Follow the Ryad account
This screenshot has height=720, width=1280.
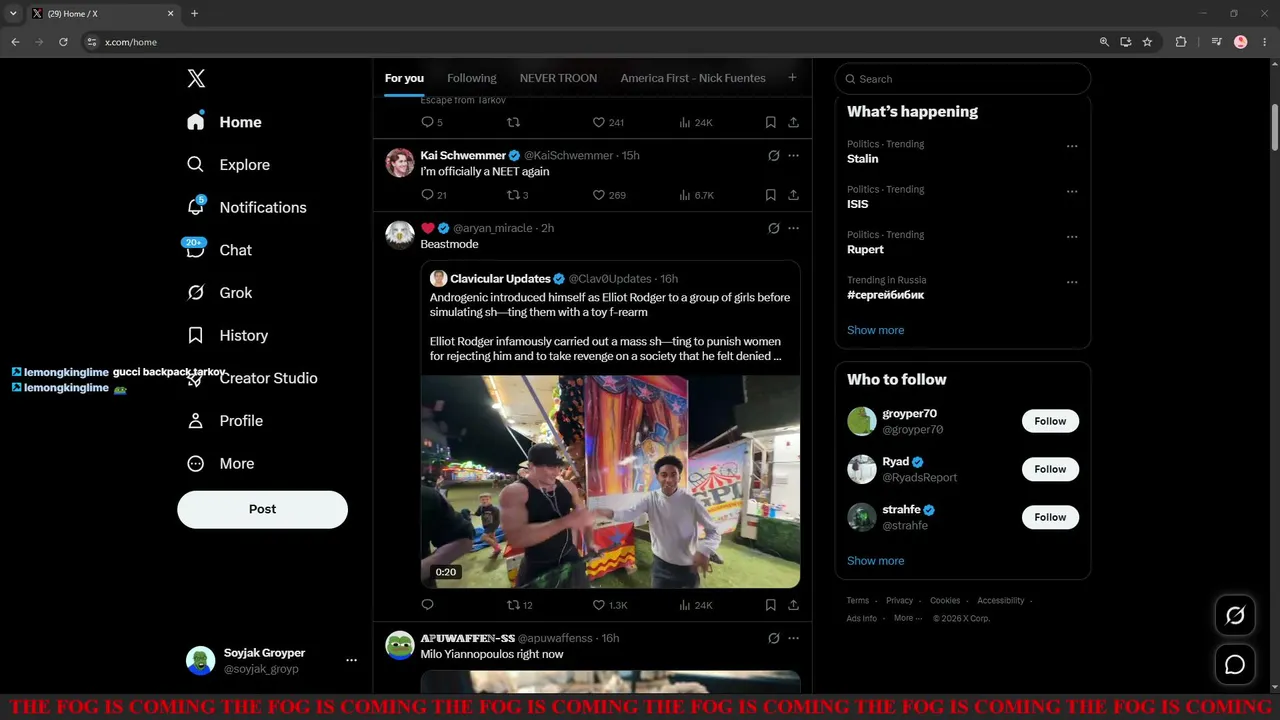(x=1050, y=469)
